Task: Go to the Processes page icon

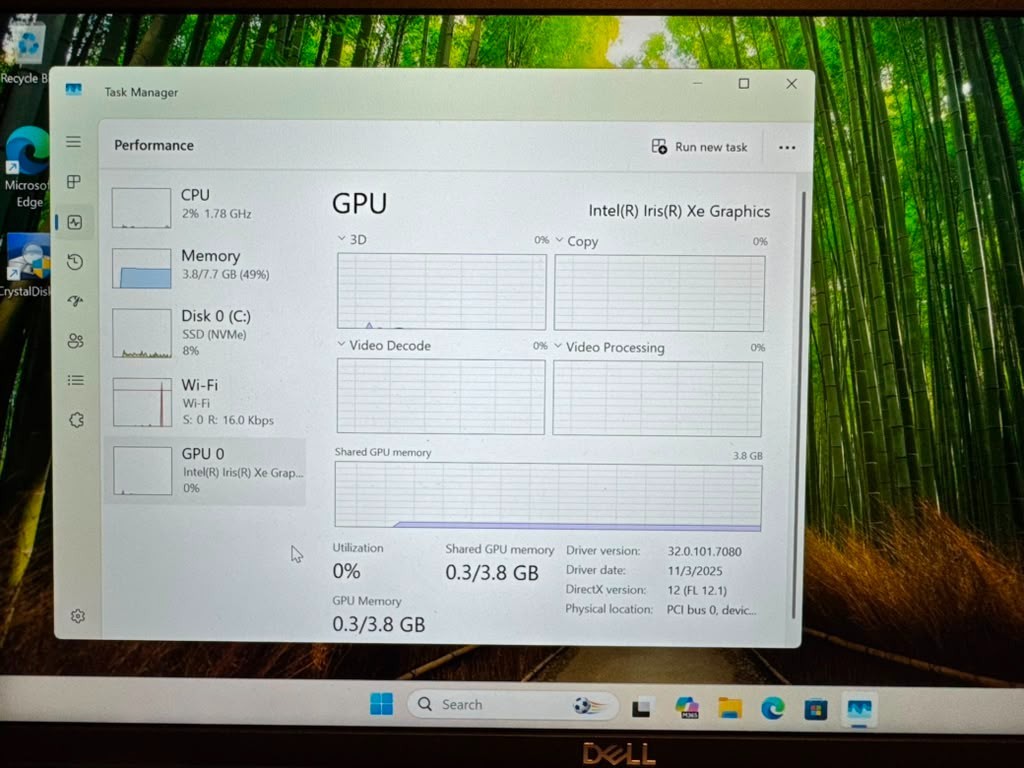Action: (74, 182)
